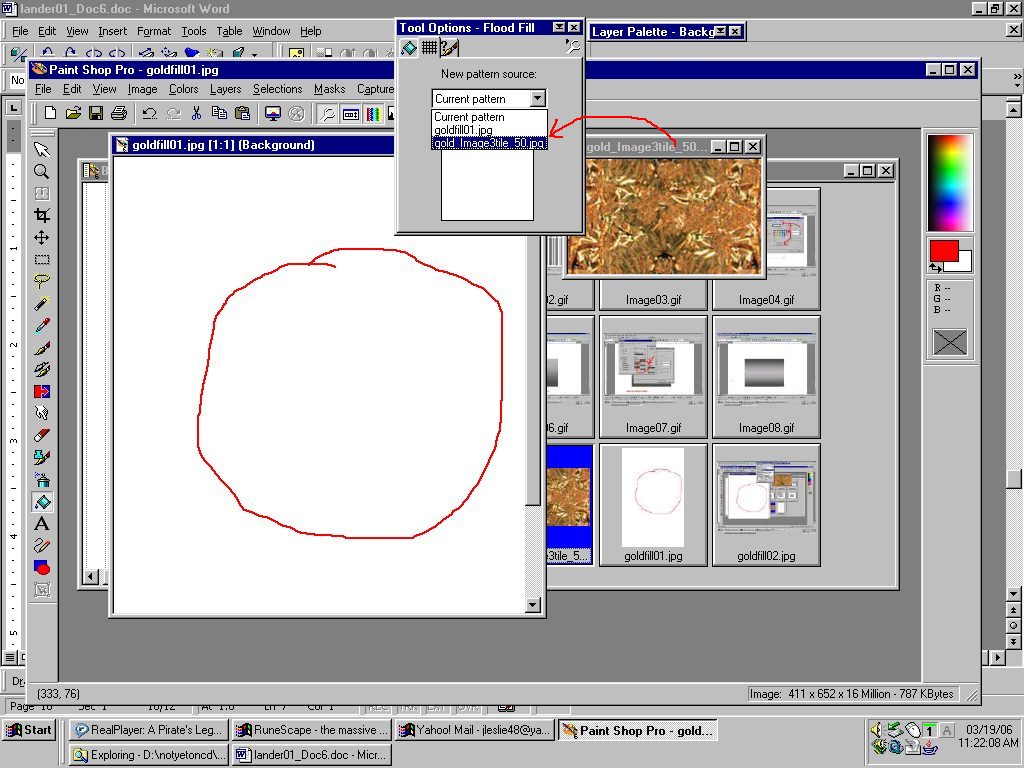Copy selection from the toolbar
The width and height of the screenshot is (1024, 768).
[x=219, y=114]
